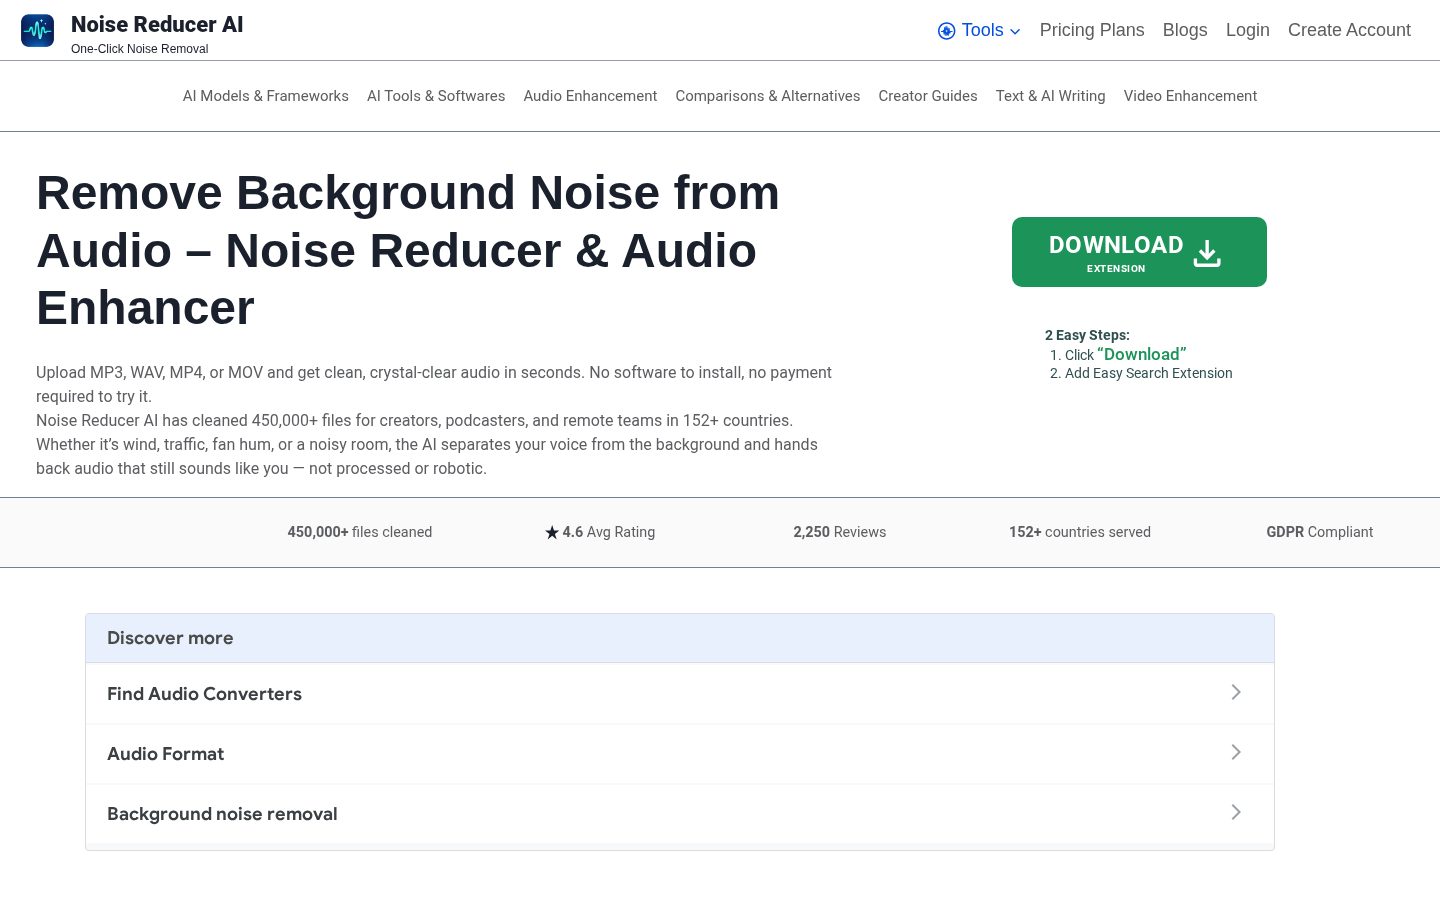Click the "2 Easy Steps:" heading
1440x900 pixels.
(1087, 335)
